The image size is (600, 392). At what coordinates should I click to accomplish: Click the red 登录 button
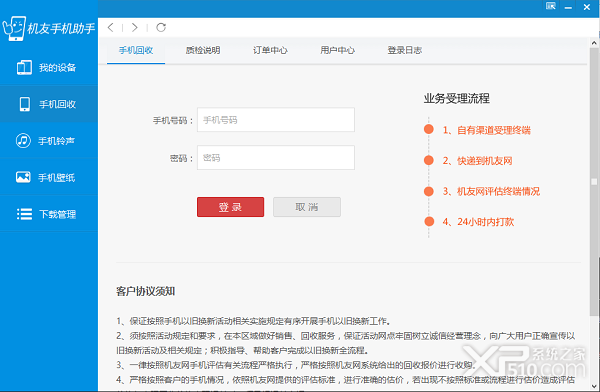pos(230,207)
